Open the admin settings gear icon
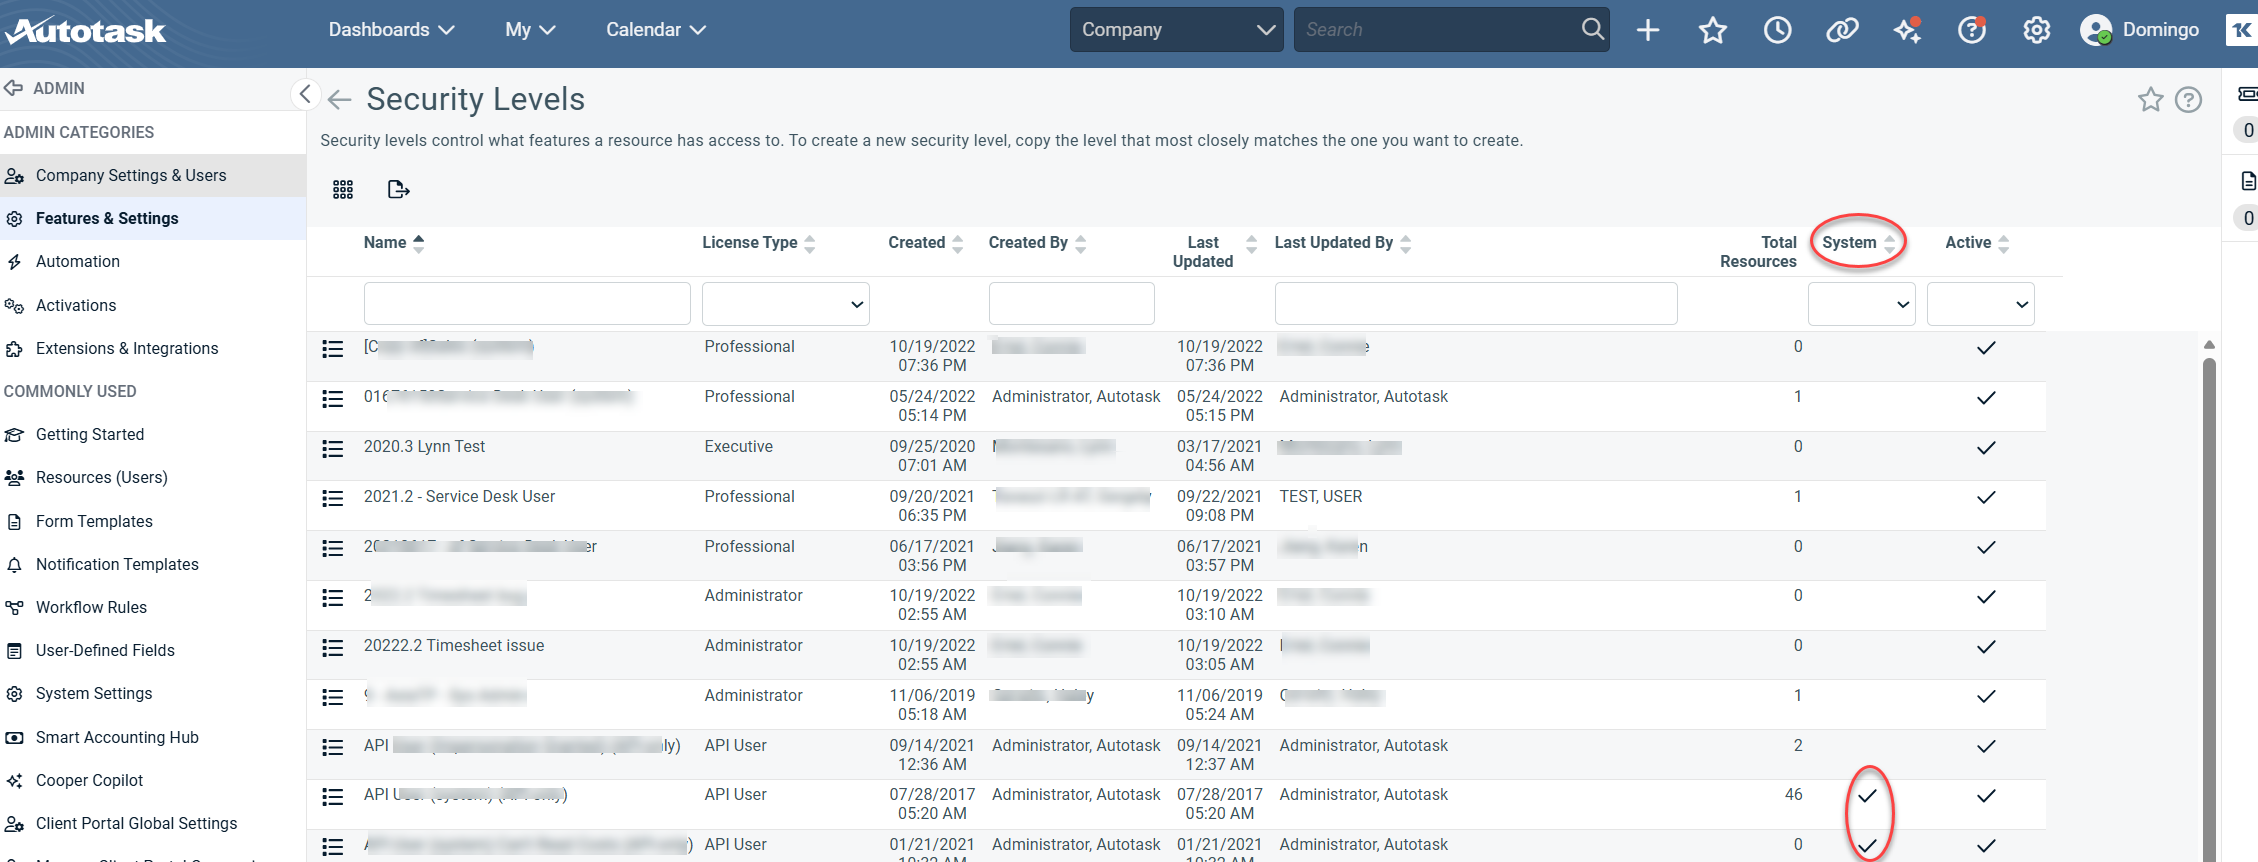The height and width of the screenshot is (862, 2258). 2036,30
